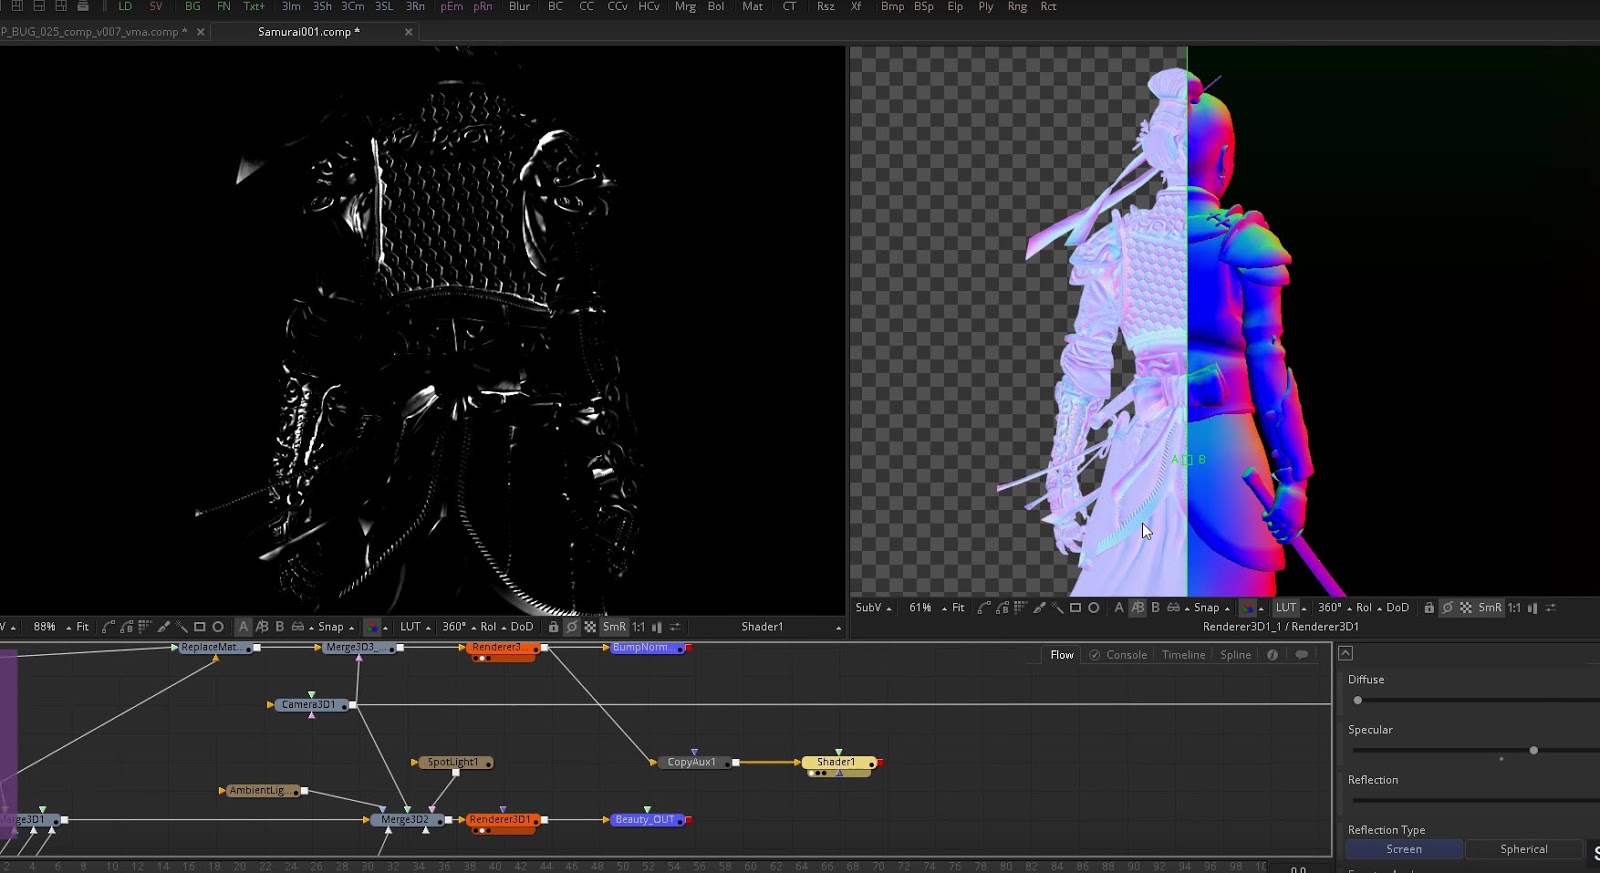
Task: Adjust the Specular slider handle
Action: point(1533,750)
